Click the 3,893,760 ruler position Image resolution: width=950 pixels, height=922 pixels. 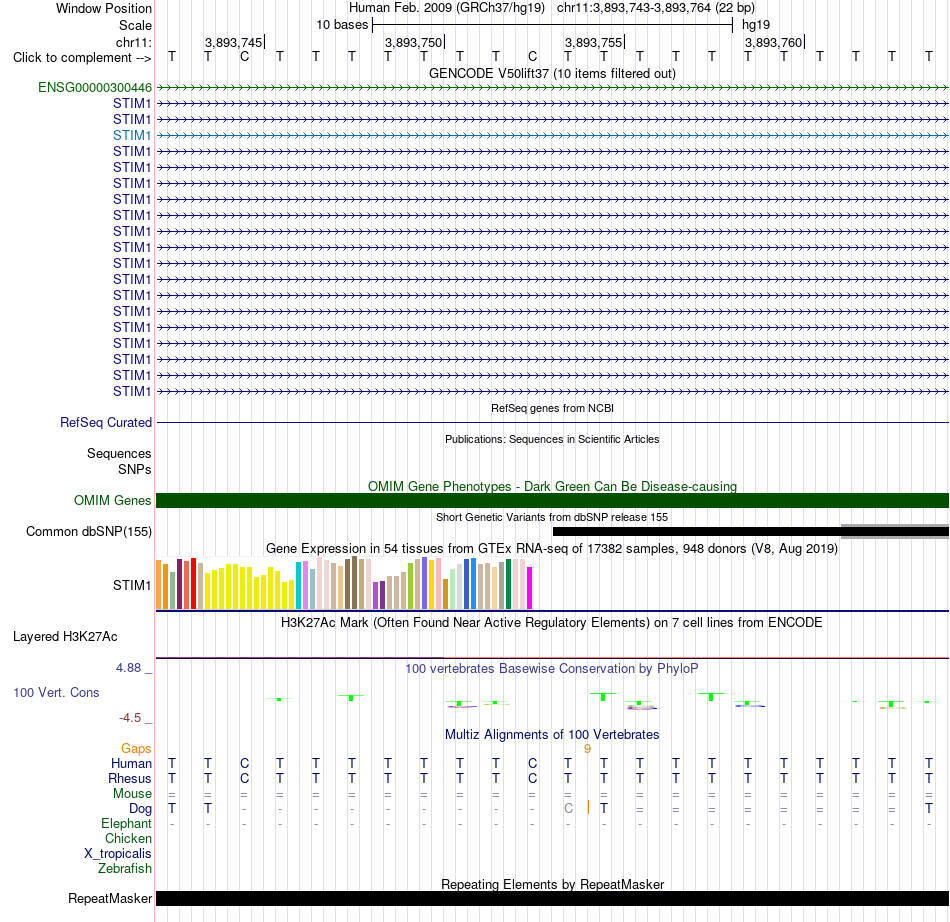774,42
